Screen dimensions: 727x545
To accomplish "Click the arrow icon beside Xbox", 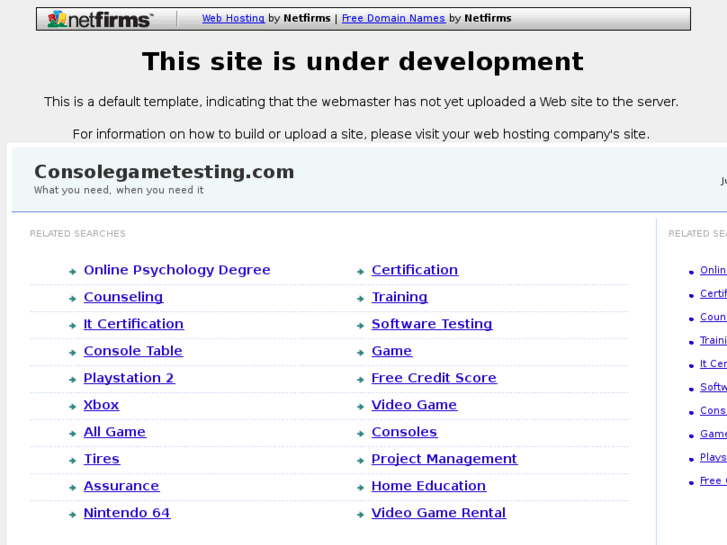I will click(72, 407).
